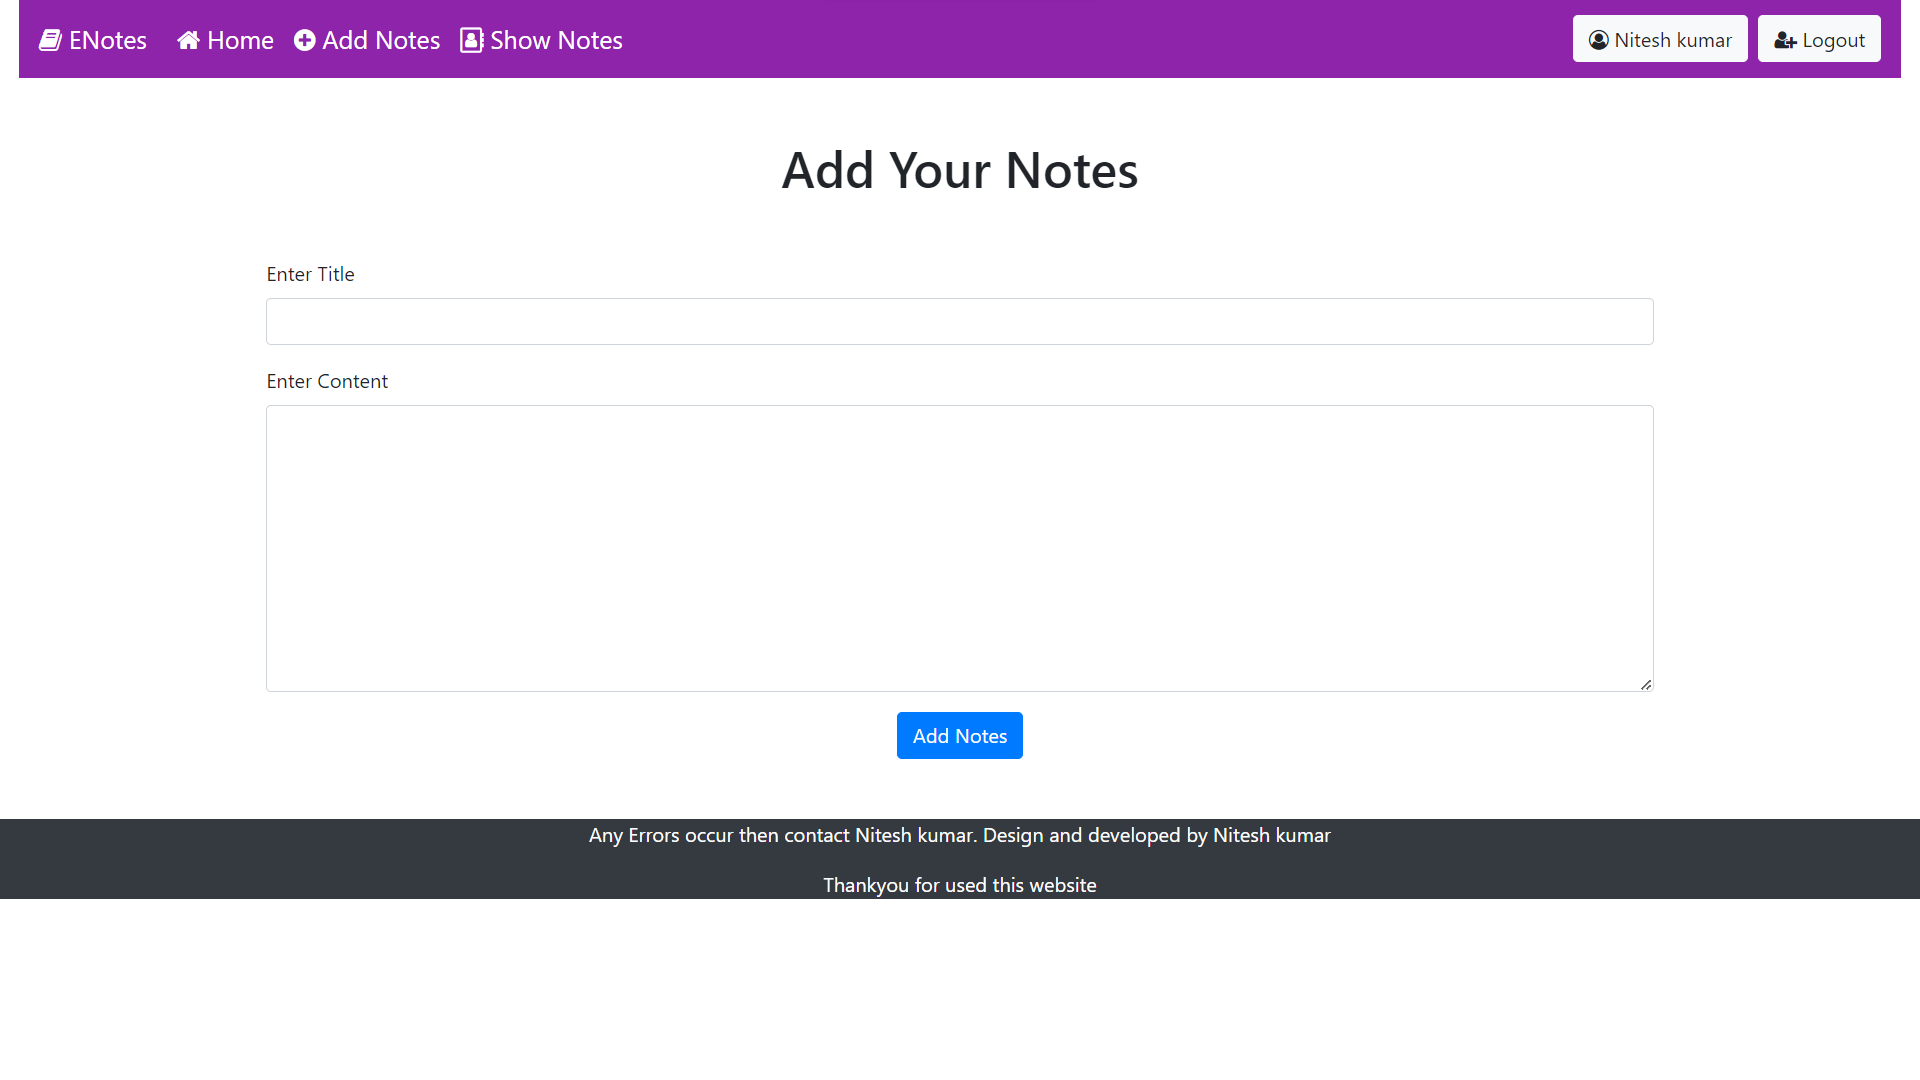Navigate to Show Notes in the navbar
The image size is (1920, 1080).
(540, 41)
